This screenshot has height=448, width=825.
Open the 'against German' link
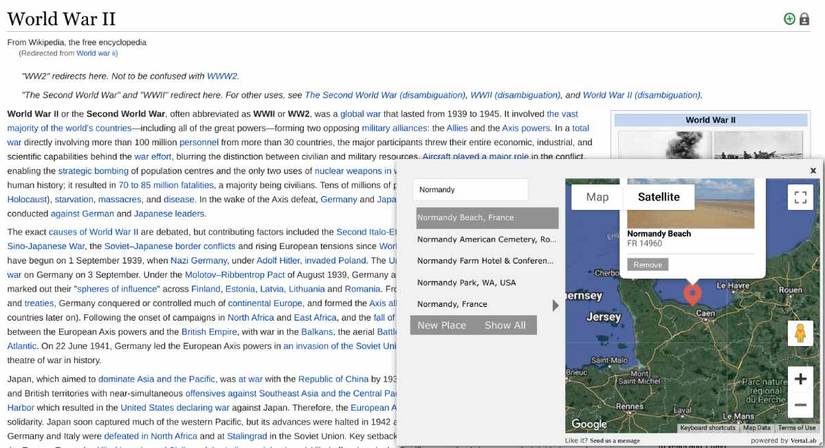coord(82,214)
